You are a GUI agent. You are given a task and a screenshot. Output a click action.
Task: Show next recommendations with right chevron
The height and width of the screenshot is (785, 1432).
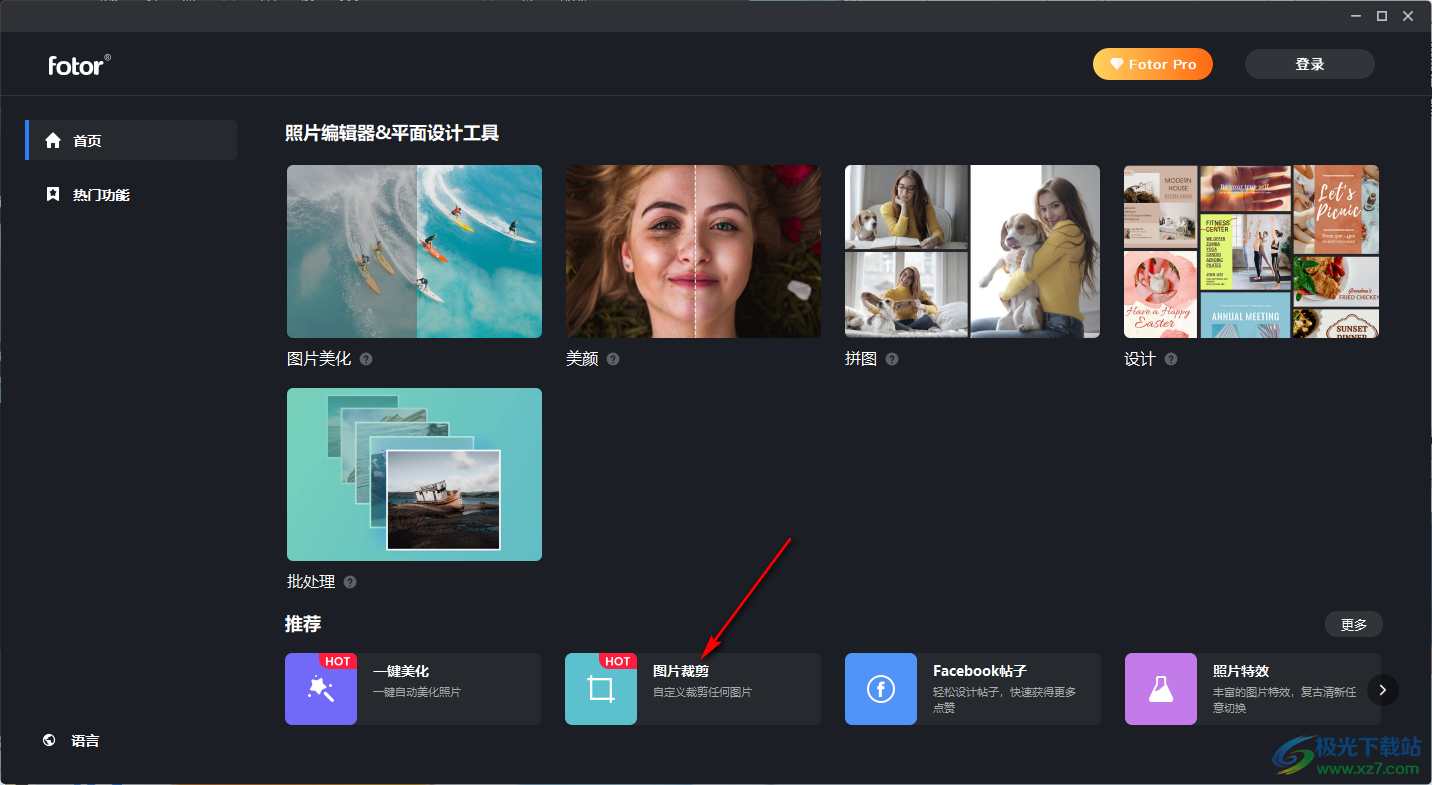(x=1383, y=689)
